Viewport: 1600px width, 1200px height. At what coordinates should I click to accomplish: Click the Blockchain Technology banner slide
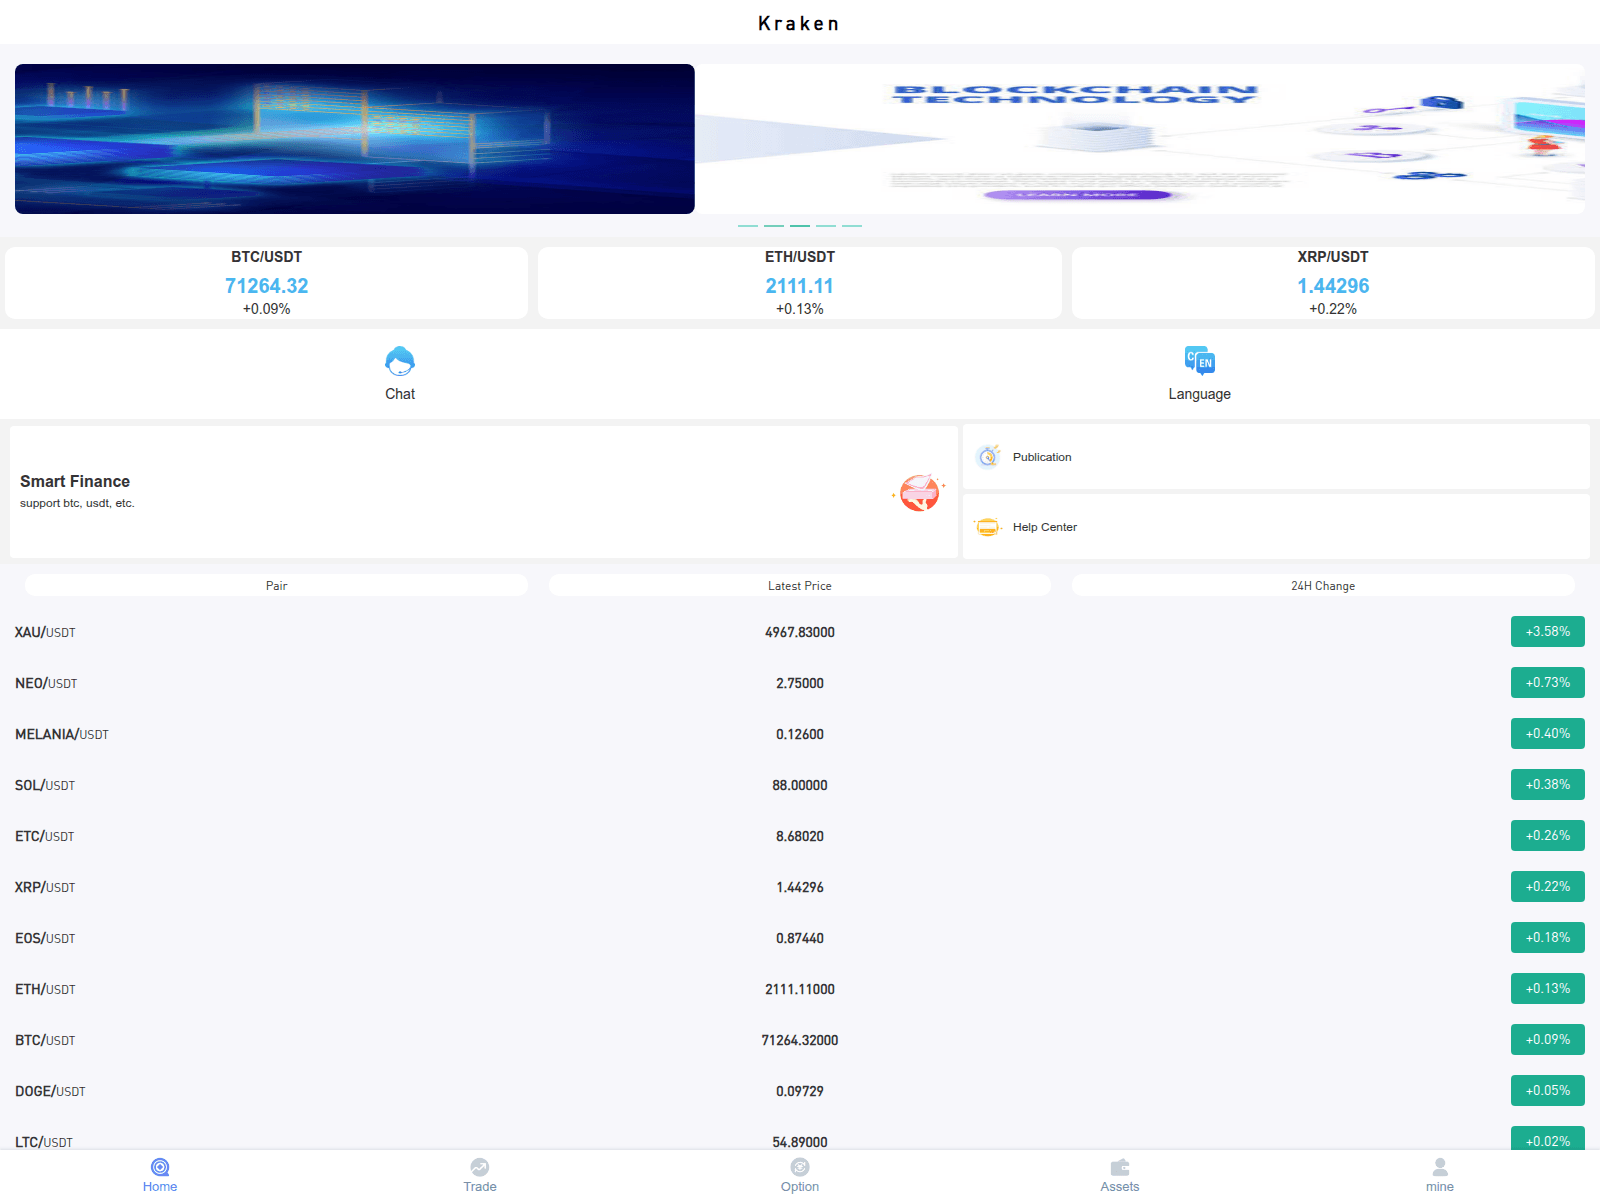point(1140,139)
